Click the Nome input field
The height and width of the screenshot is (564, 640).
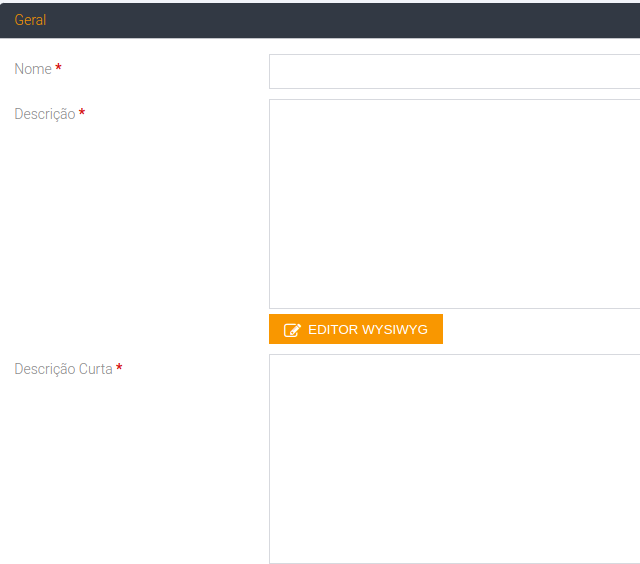(454, 71)
